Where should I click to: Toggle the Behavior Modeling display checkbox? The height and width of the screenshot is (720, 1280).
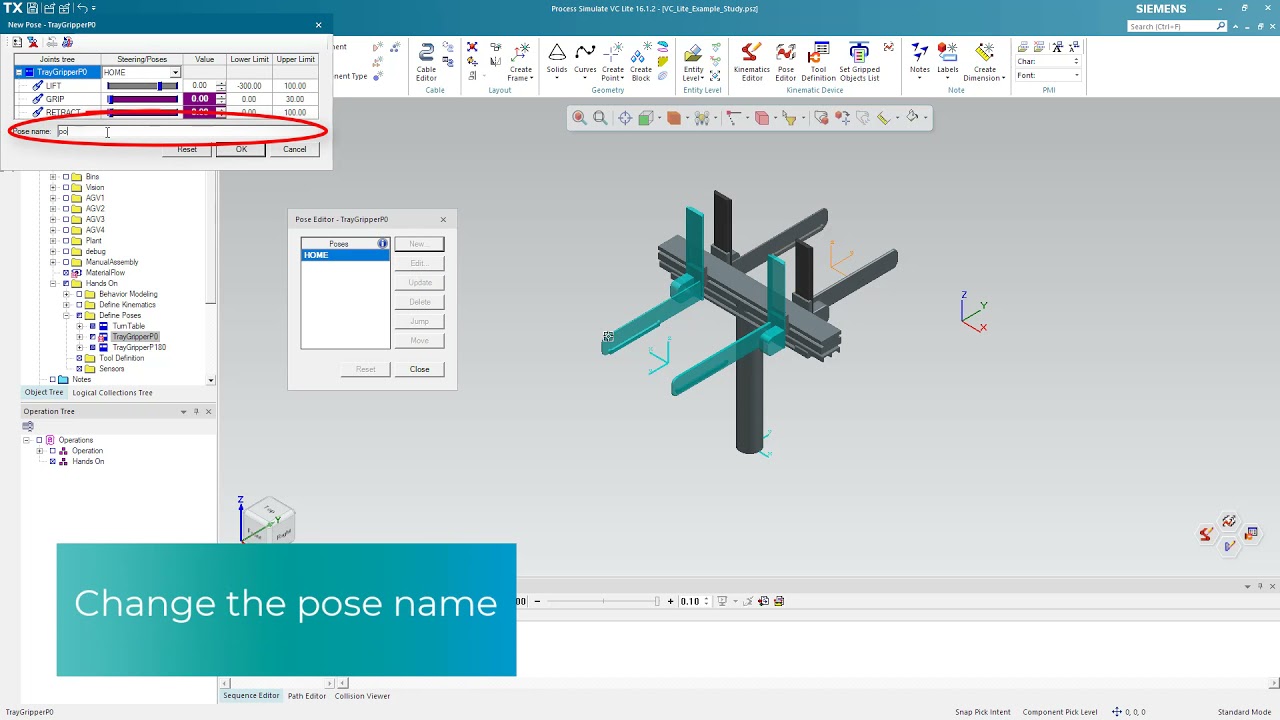(x=79, y=294)
